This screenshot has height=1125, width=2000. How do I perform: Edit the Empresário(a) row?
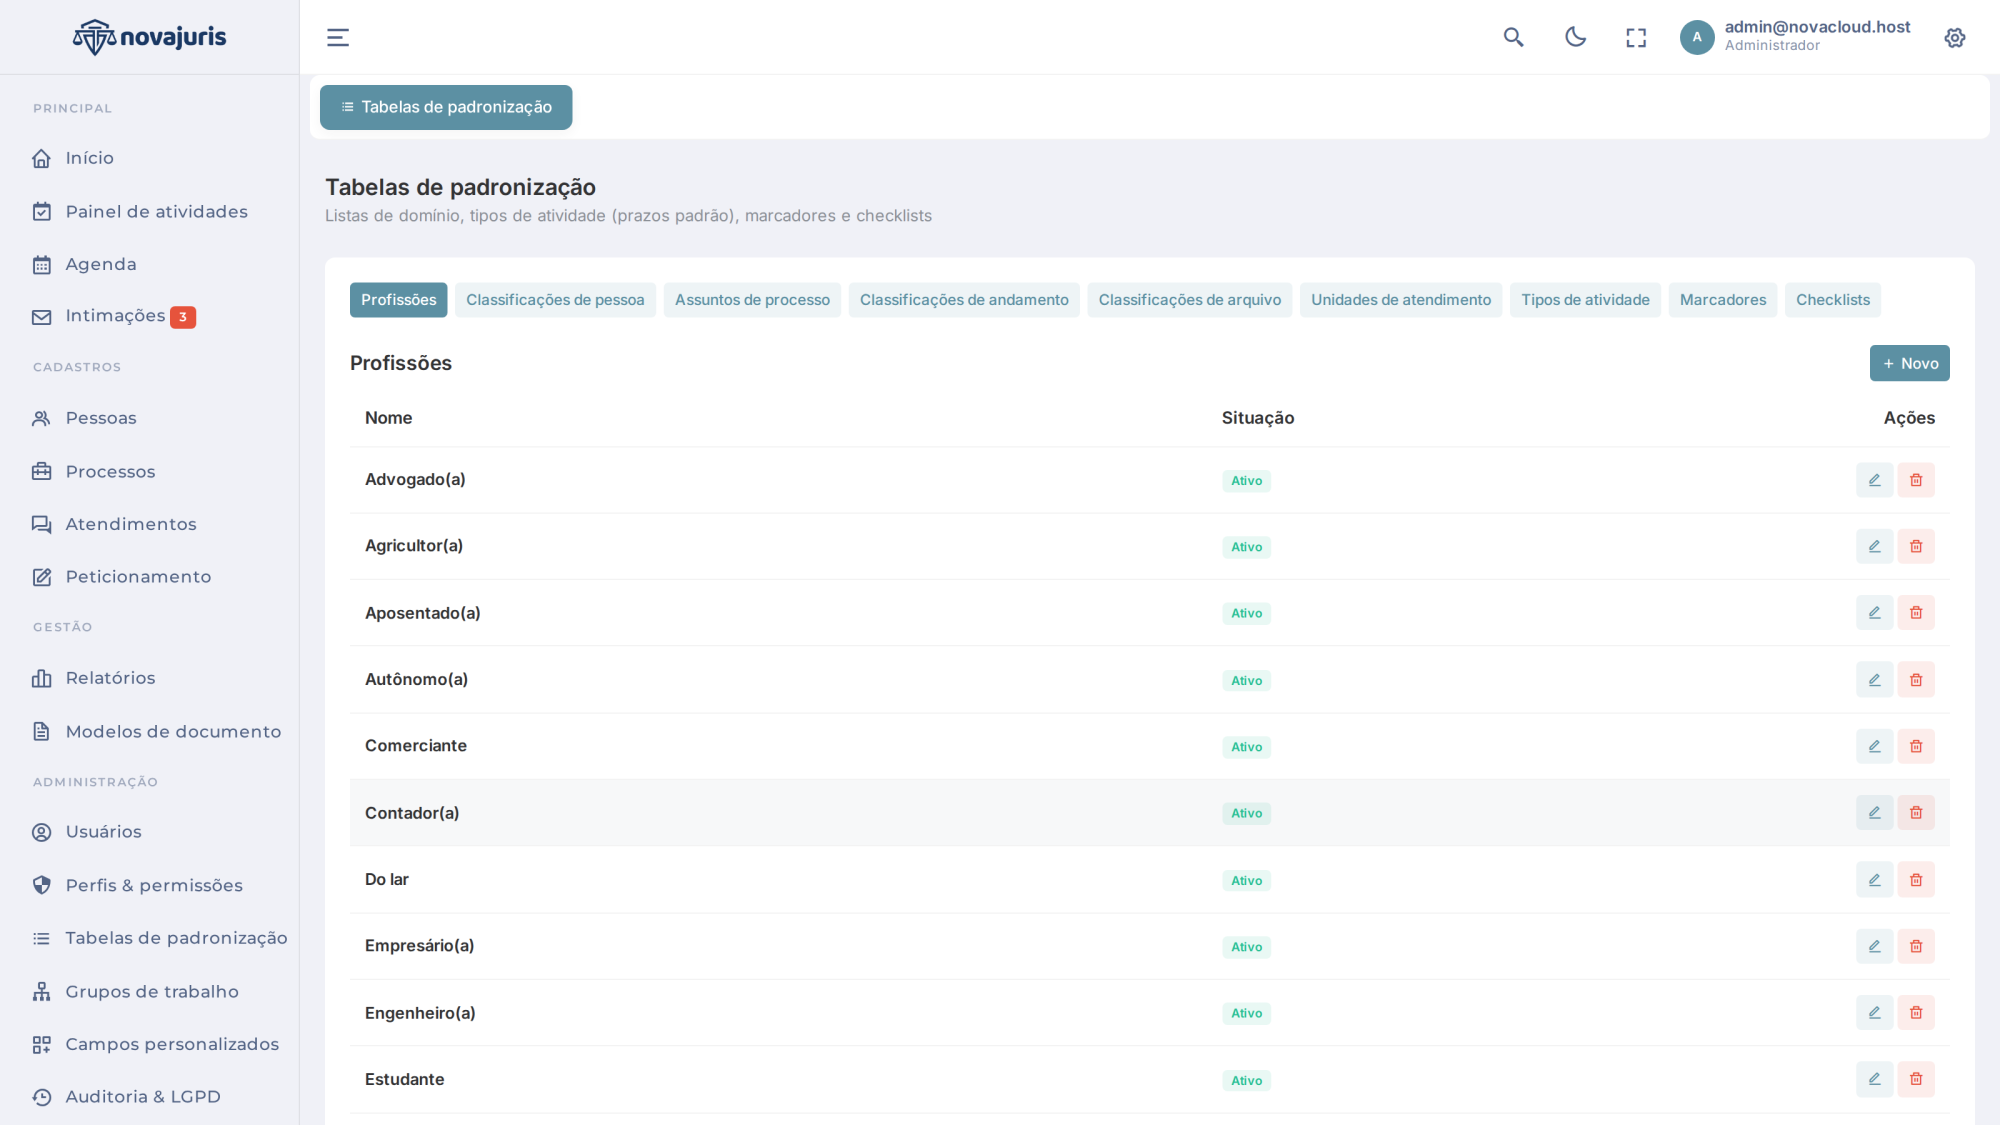coord(1875,946)
